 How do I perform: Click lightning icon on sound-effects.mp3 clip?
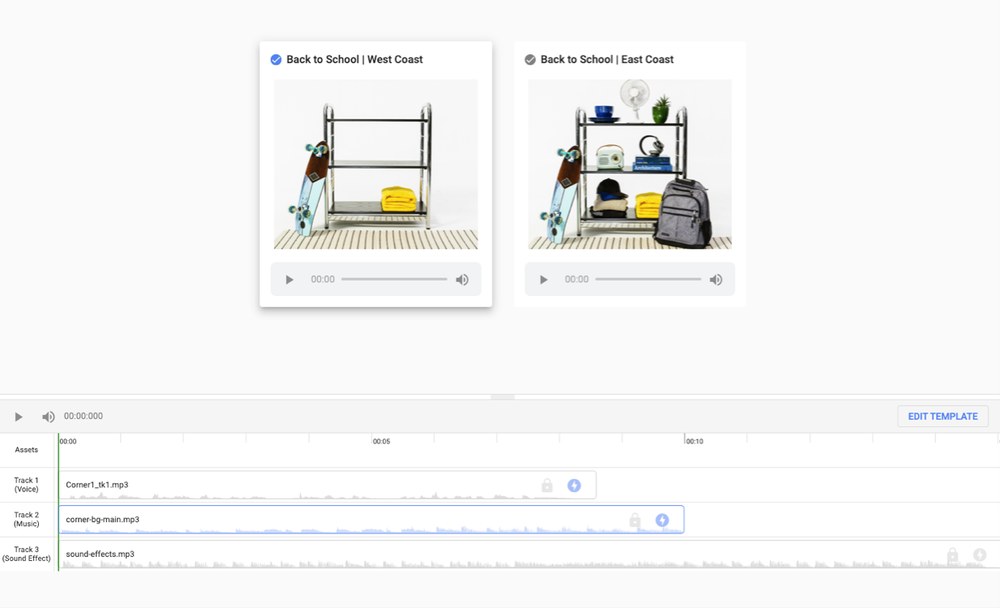click(x=980, y=555)
